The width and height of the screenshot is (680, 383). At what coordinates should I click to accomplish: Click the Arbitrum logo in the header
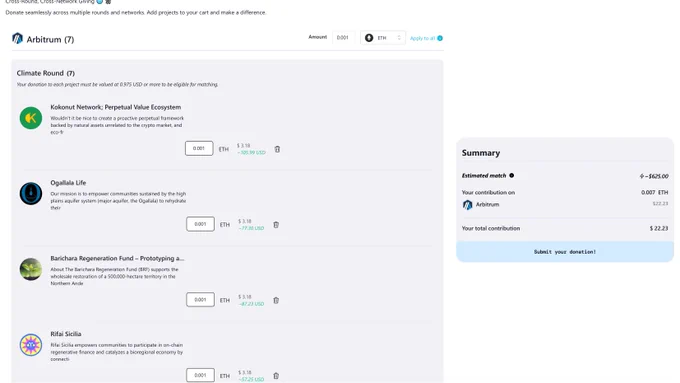(x=17, y=39)
